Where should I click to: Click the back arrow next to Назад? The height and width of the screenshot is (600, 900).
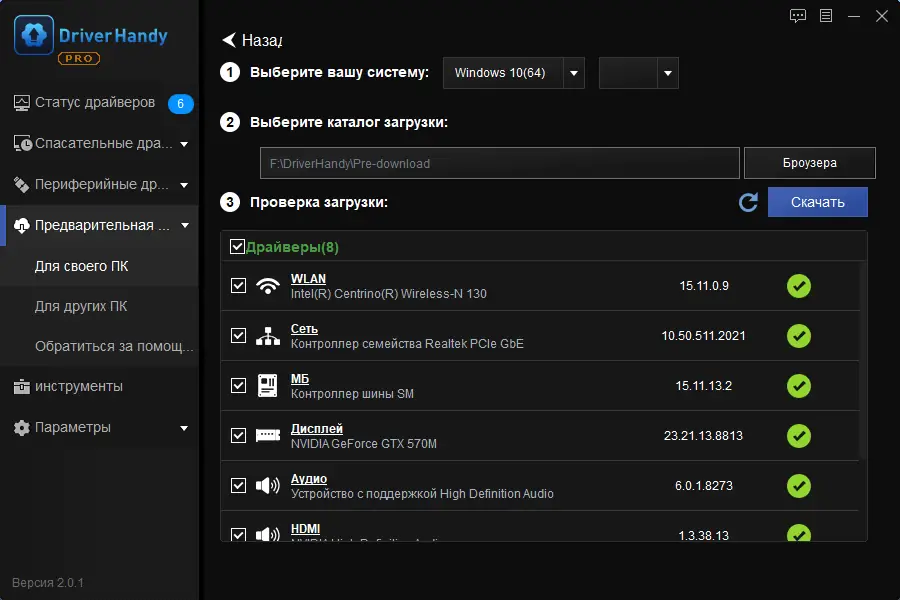tap(229, 40)
